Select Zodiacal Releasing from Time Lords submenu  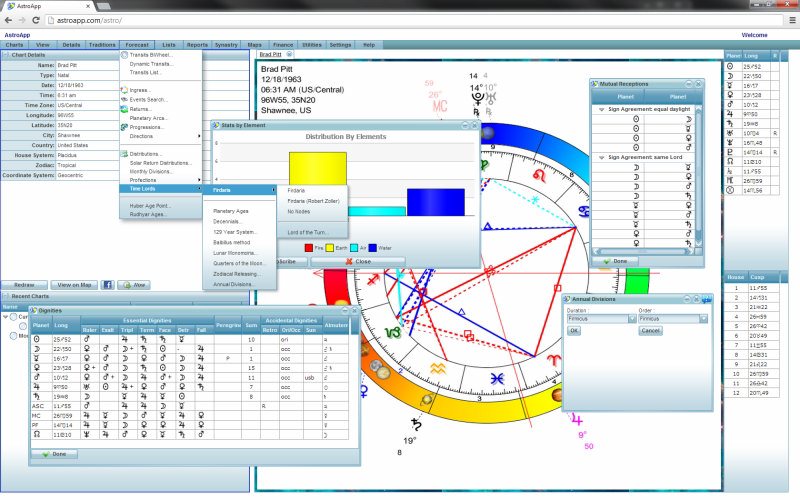click(x=237, y=273)
